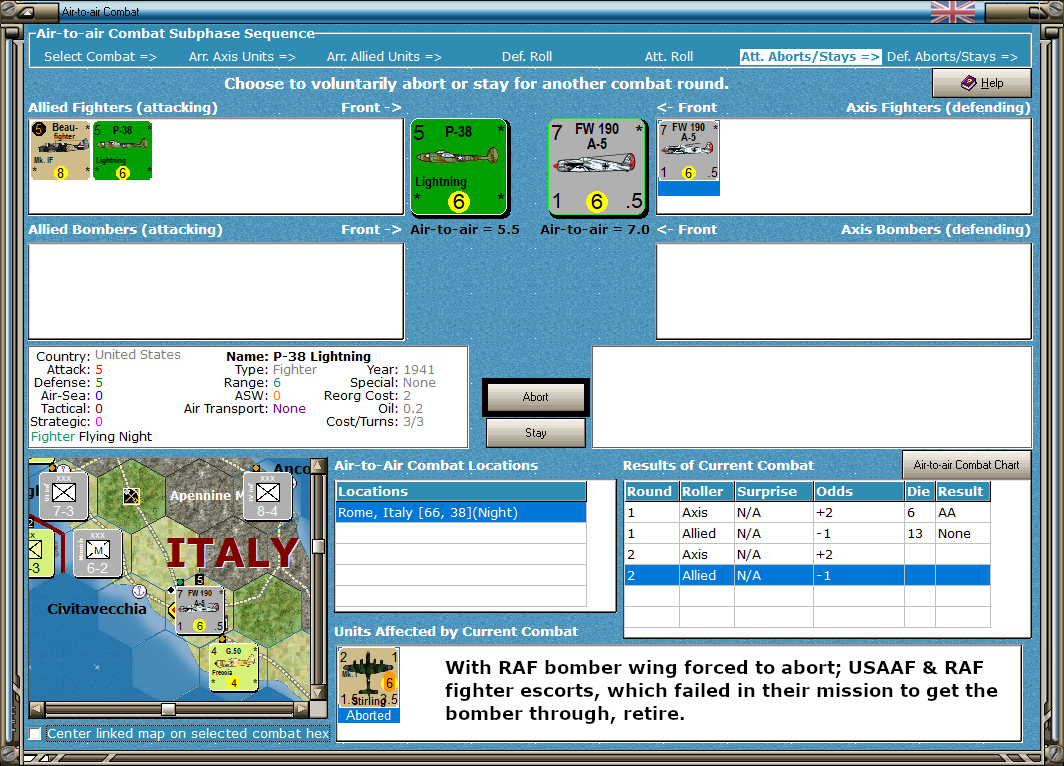This screenshot has height=766, width=1064.
Task: Click the Abort button
Action: tap(535, 397)
